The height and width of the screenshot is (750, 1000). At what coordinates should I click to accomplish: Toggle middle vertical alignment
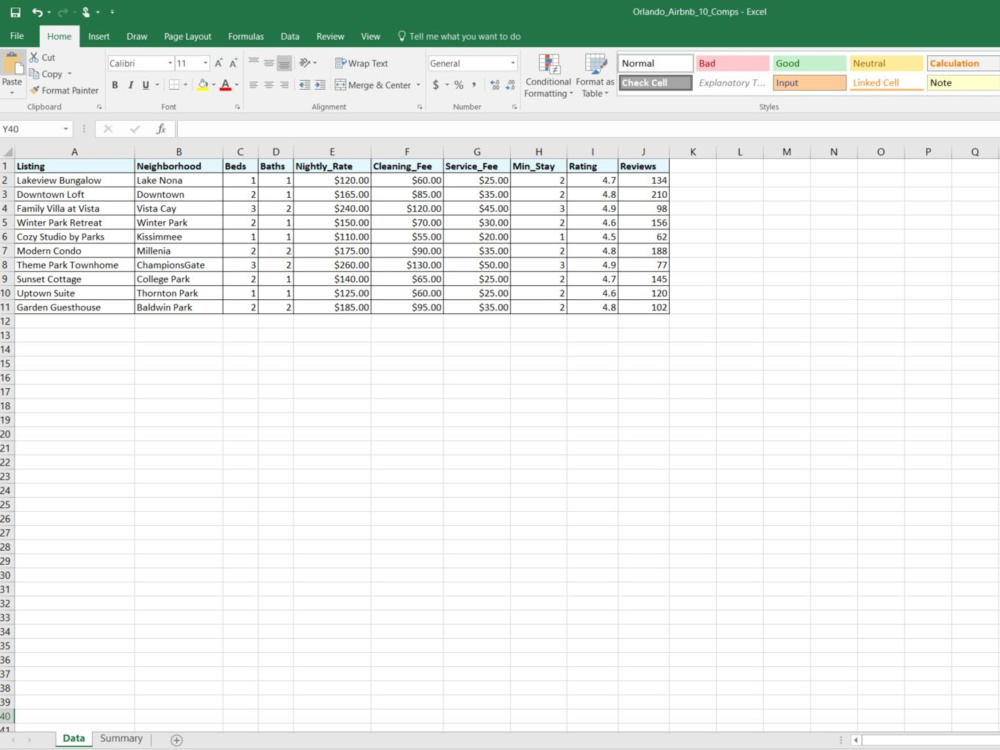pyautogui.click(x=268, y=62)
